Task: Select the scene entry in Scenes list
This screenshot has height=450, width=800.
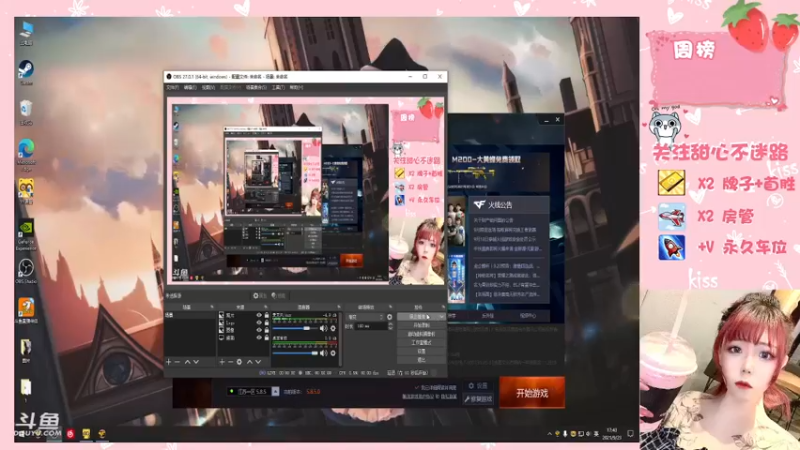Action: [190, 315]
